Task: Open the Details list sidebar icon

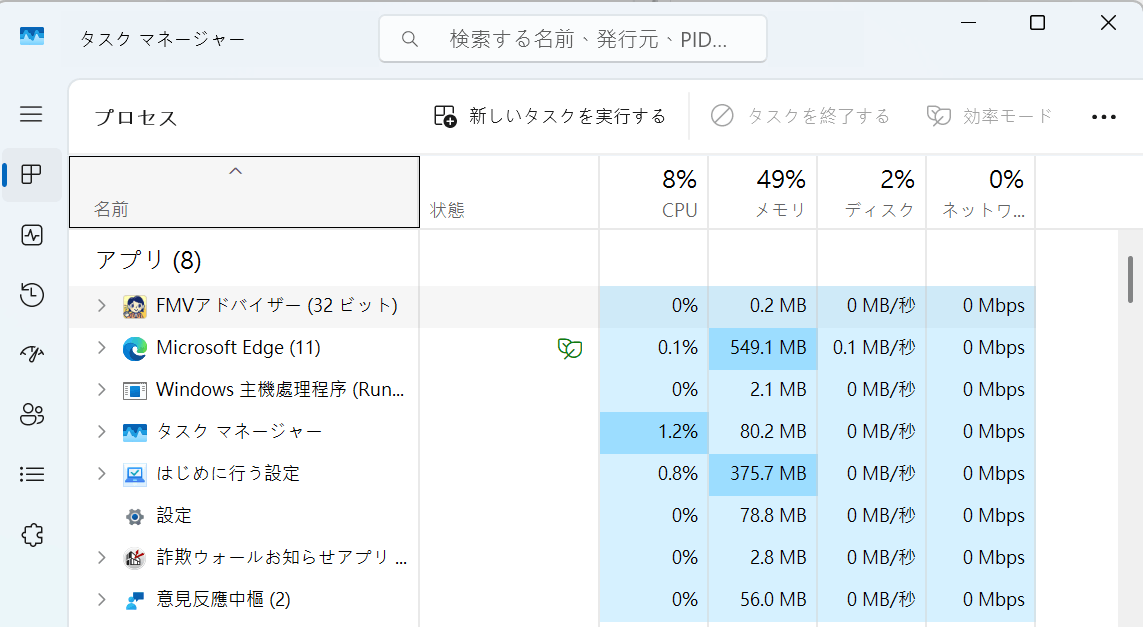Action: pos(31,475)
